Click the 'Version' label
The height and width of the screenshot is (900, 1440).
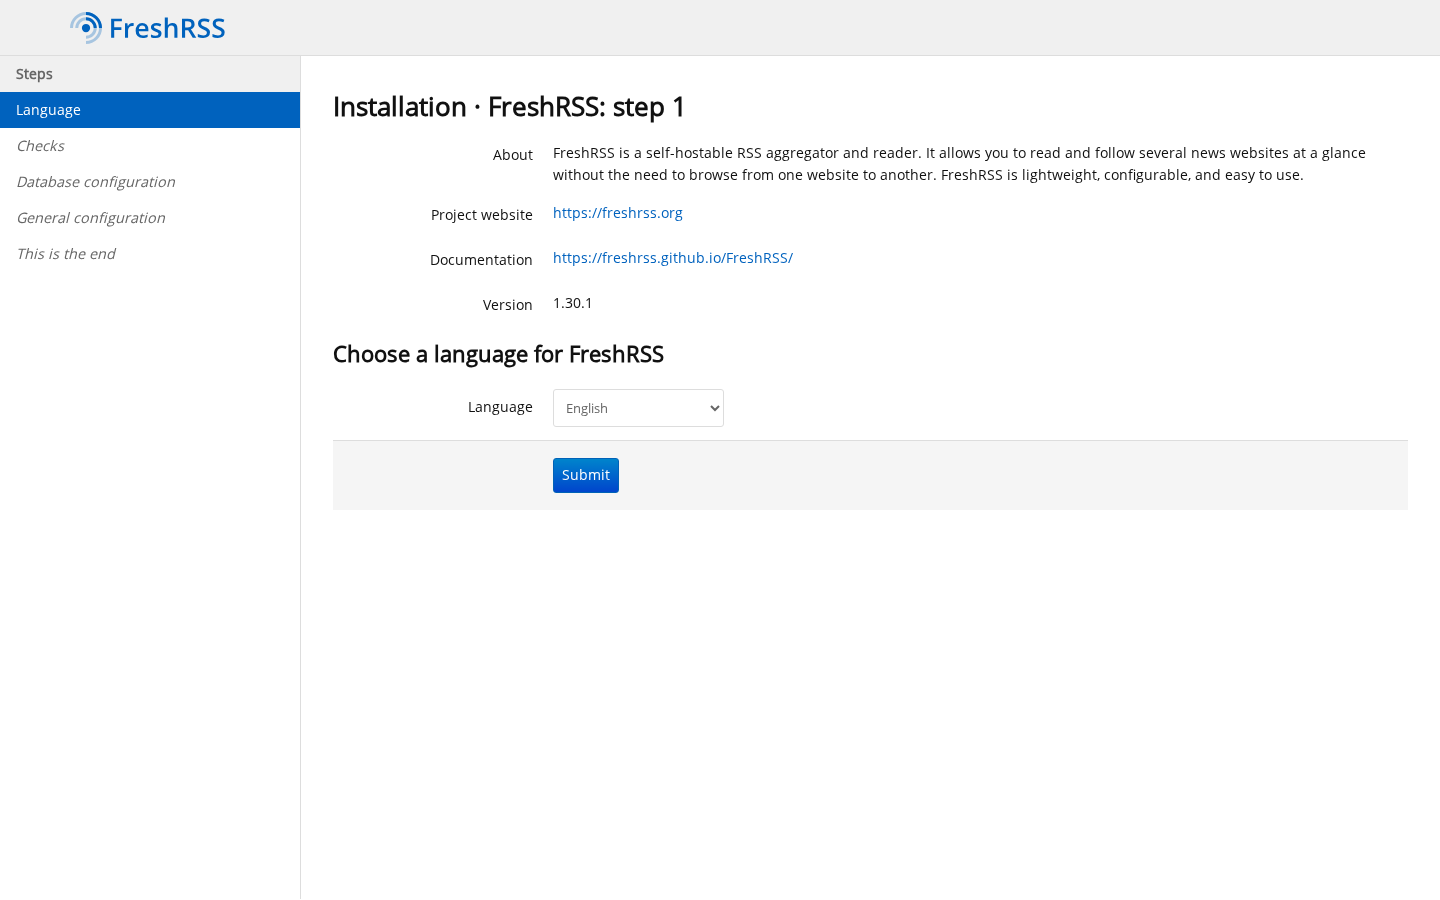508,305
